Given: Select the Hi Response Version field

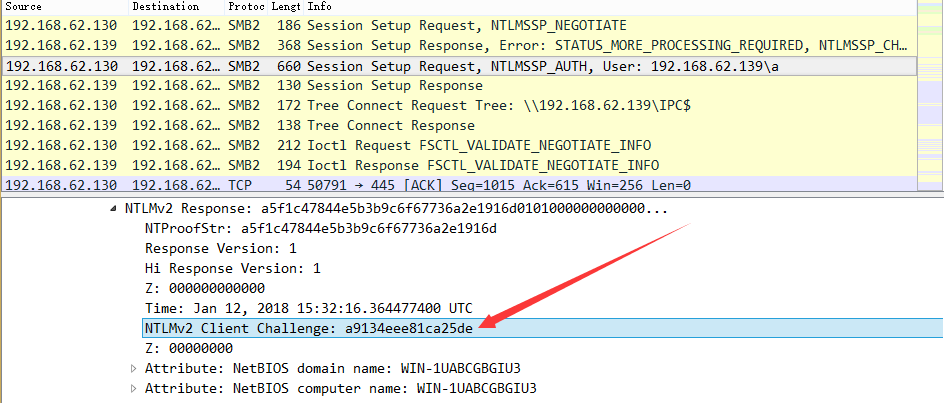Looking at the screenshot, I should [x=233, y=268].
